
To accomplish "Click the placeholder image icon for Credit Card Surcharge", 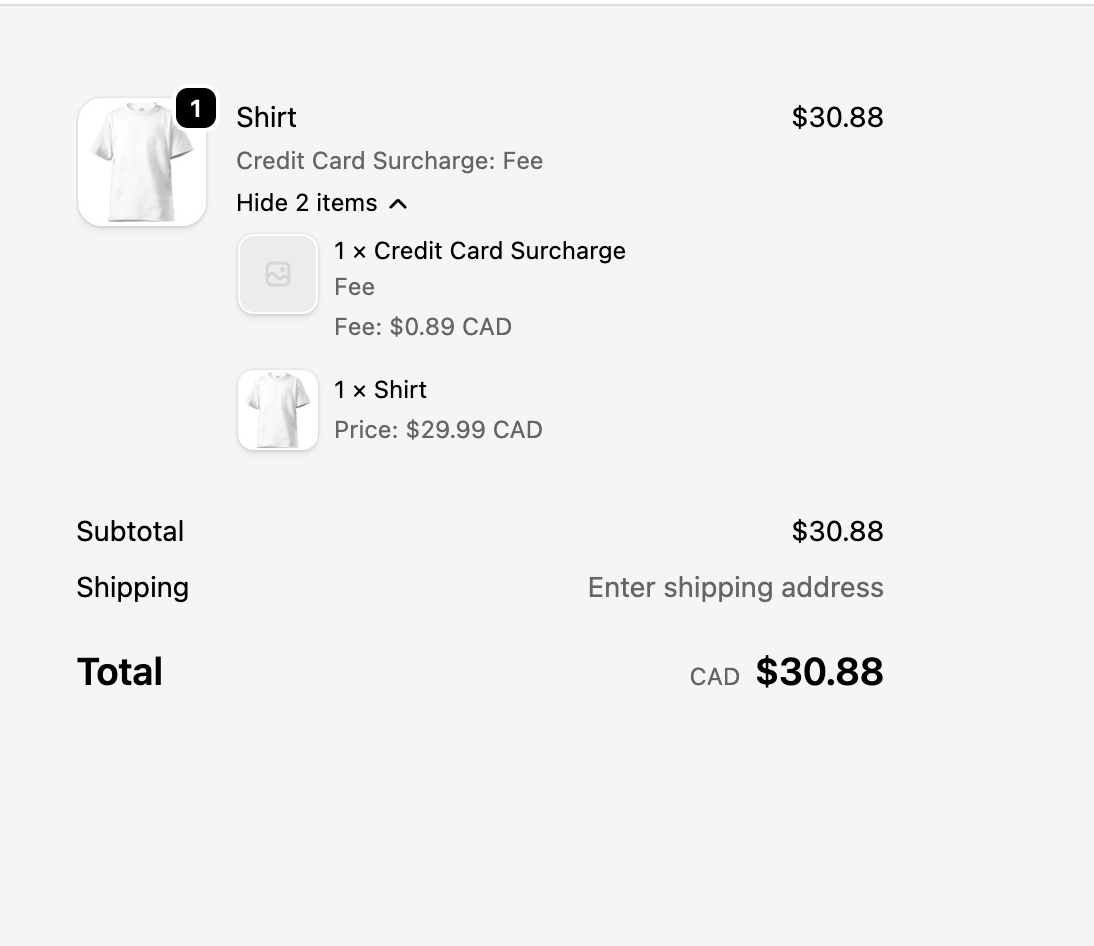I will point(278,274).
